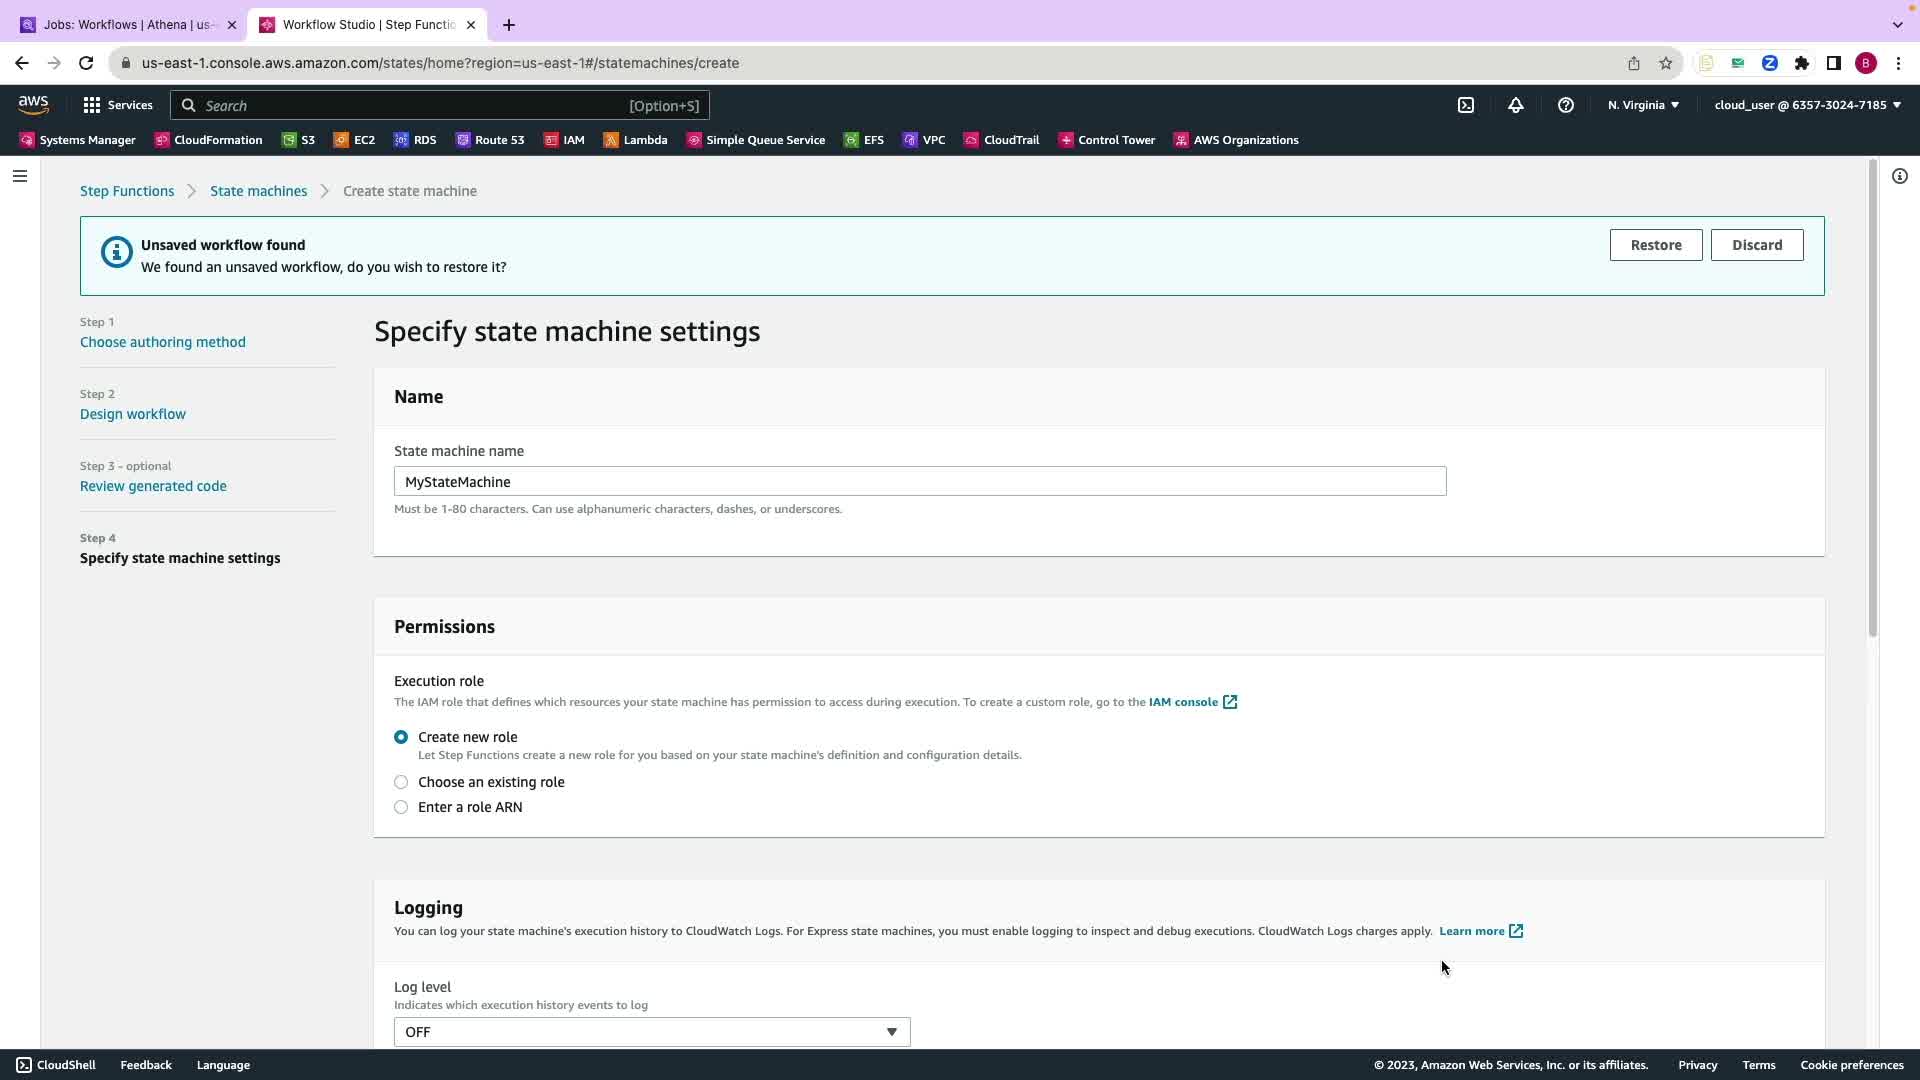Screen dimensions: 1920x1080
Task: Select Enter a role ARN option
Action: tap(401, 807)
